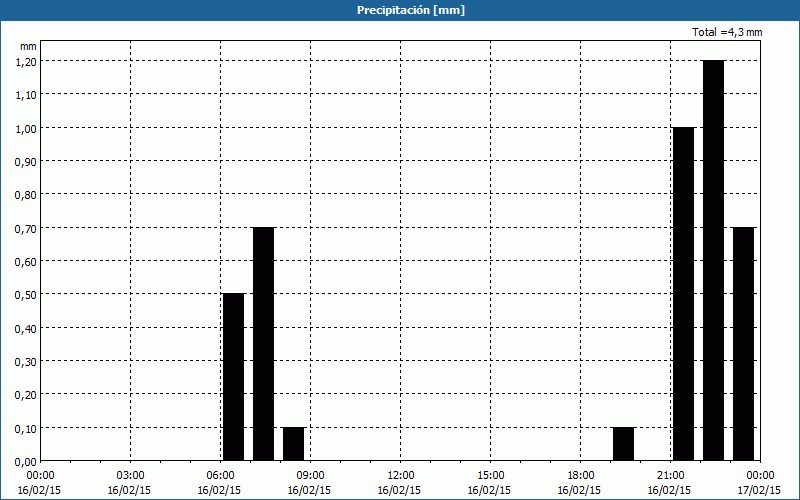Image resolution: width=800 pixels, height=500 pixels.
Task: Click the 00:00 16/02/15 starting time label
Action: click(39, 483)
